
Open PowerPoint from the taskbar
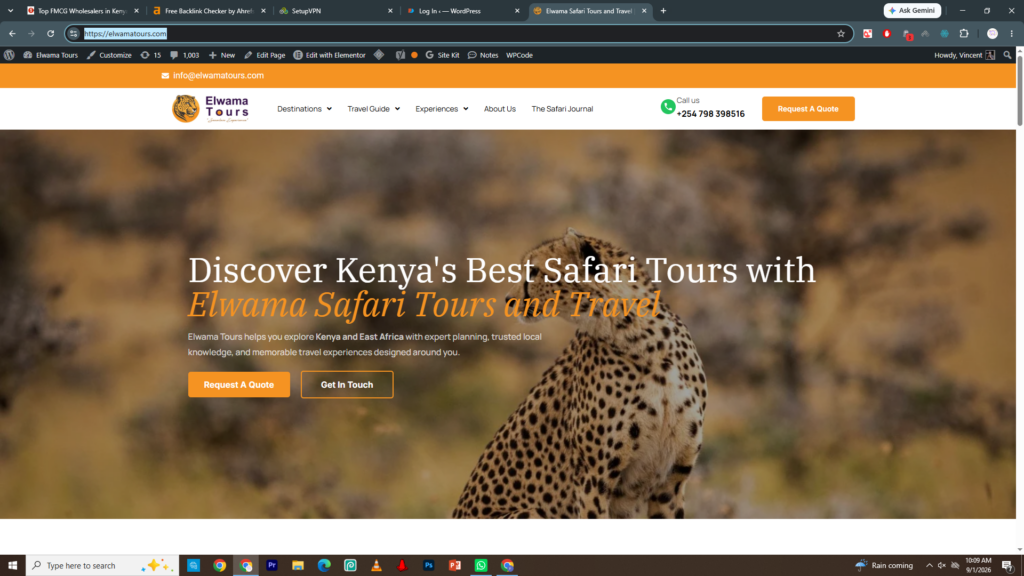click(x=455, y=566)
